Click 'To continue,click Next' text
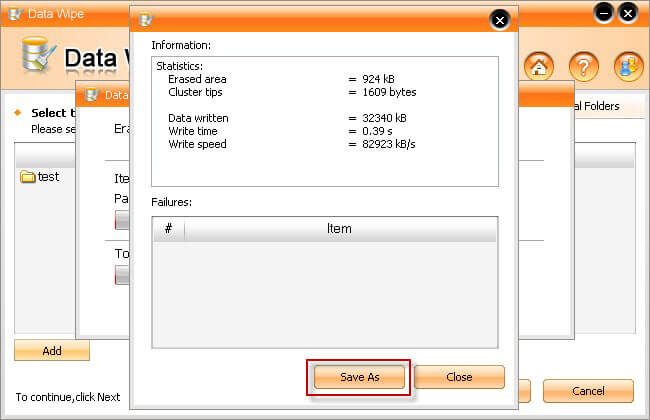This screenshot has width=650, height=420. tap(68, 397)
